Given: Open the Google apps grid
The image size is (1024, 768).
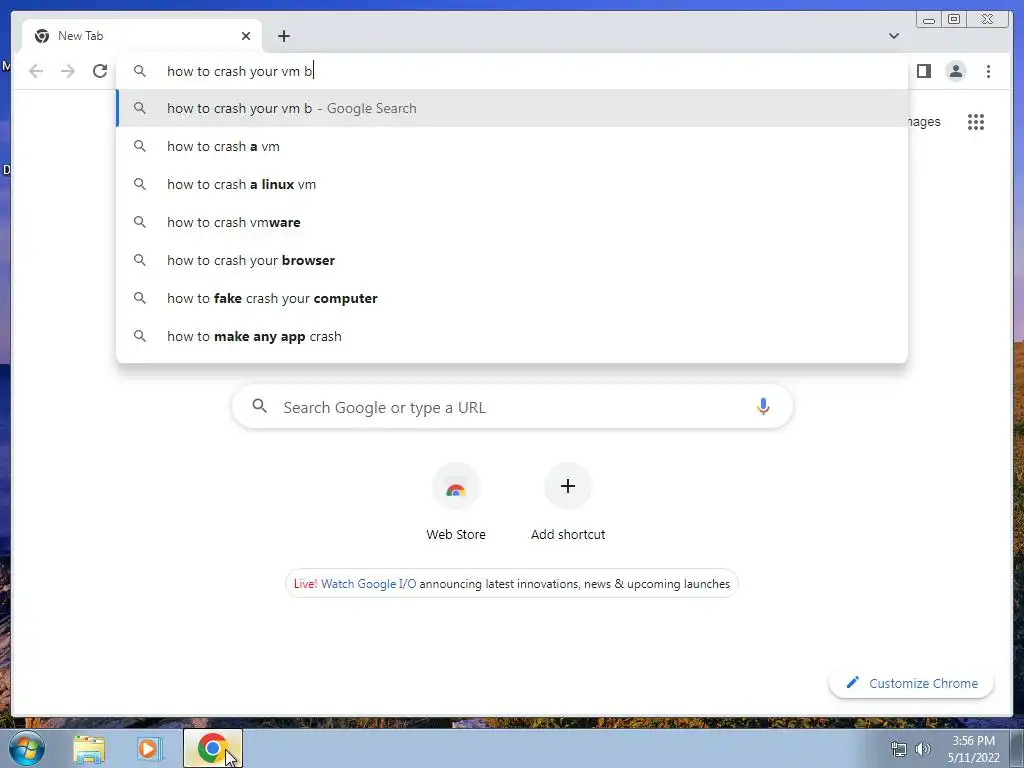Looking at the screenshot, I should pyautogui.click(x=976, y=121).
